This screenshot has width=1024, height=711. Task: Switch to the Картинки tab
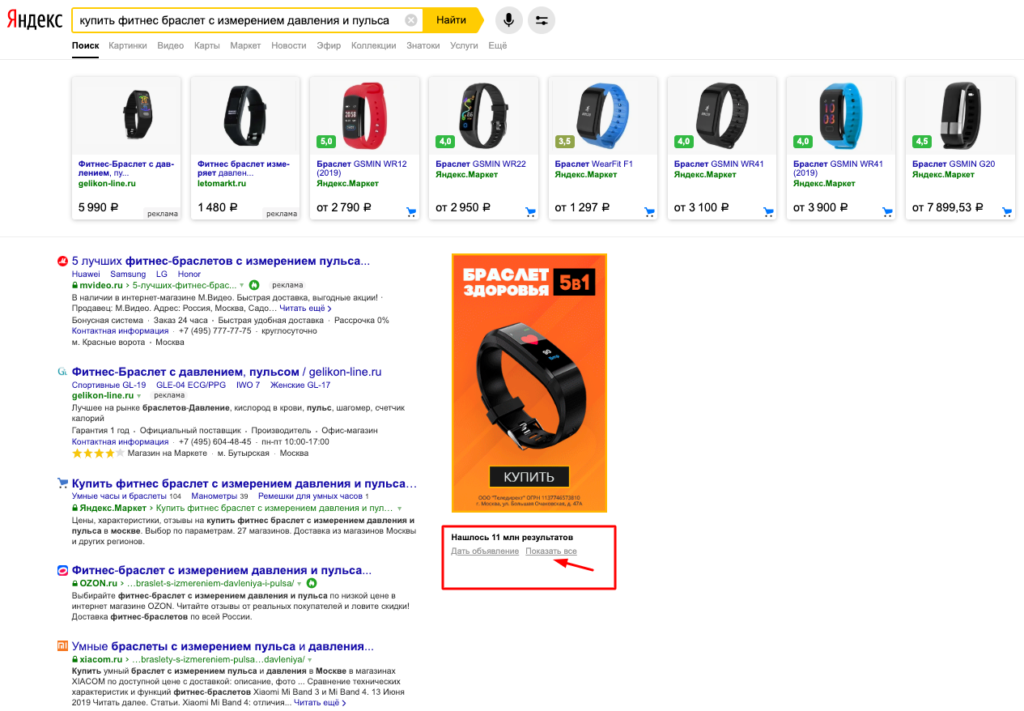click(x=127, y=45)
